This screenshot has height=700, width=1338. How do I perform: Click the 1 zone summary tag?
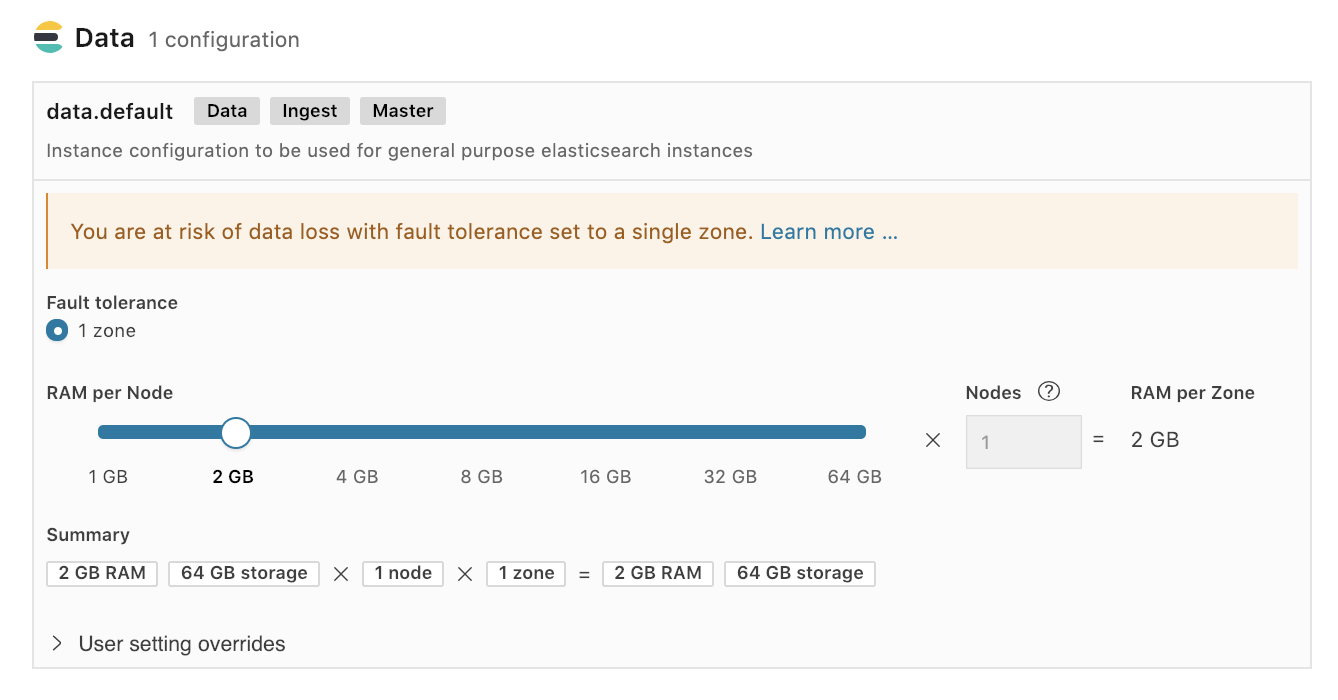(x=526, y=574)
